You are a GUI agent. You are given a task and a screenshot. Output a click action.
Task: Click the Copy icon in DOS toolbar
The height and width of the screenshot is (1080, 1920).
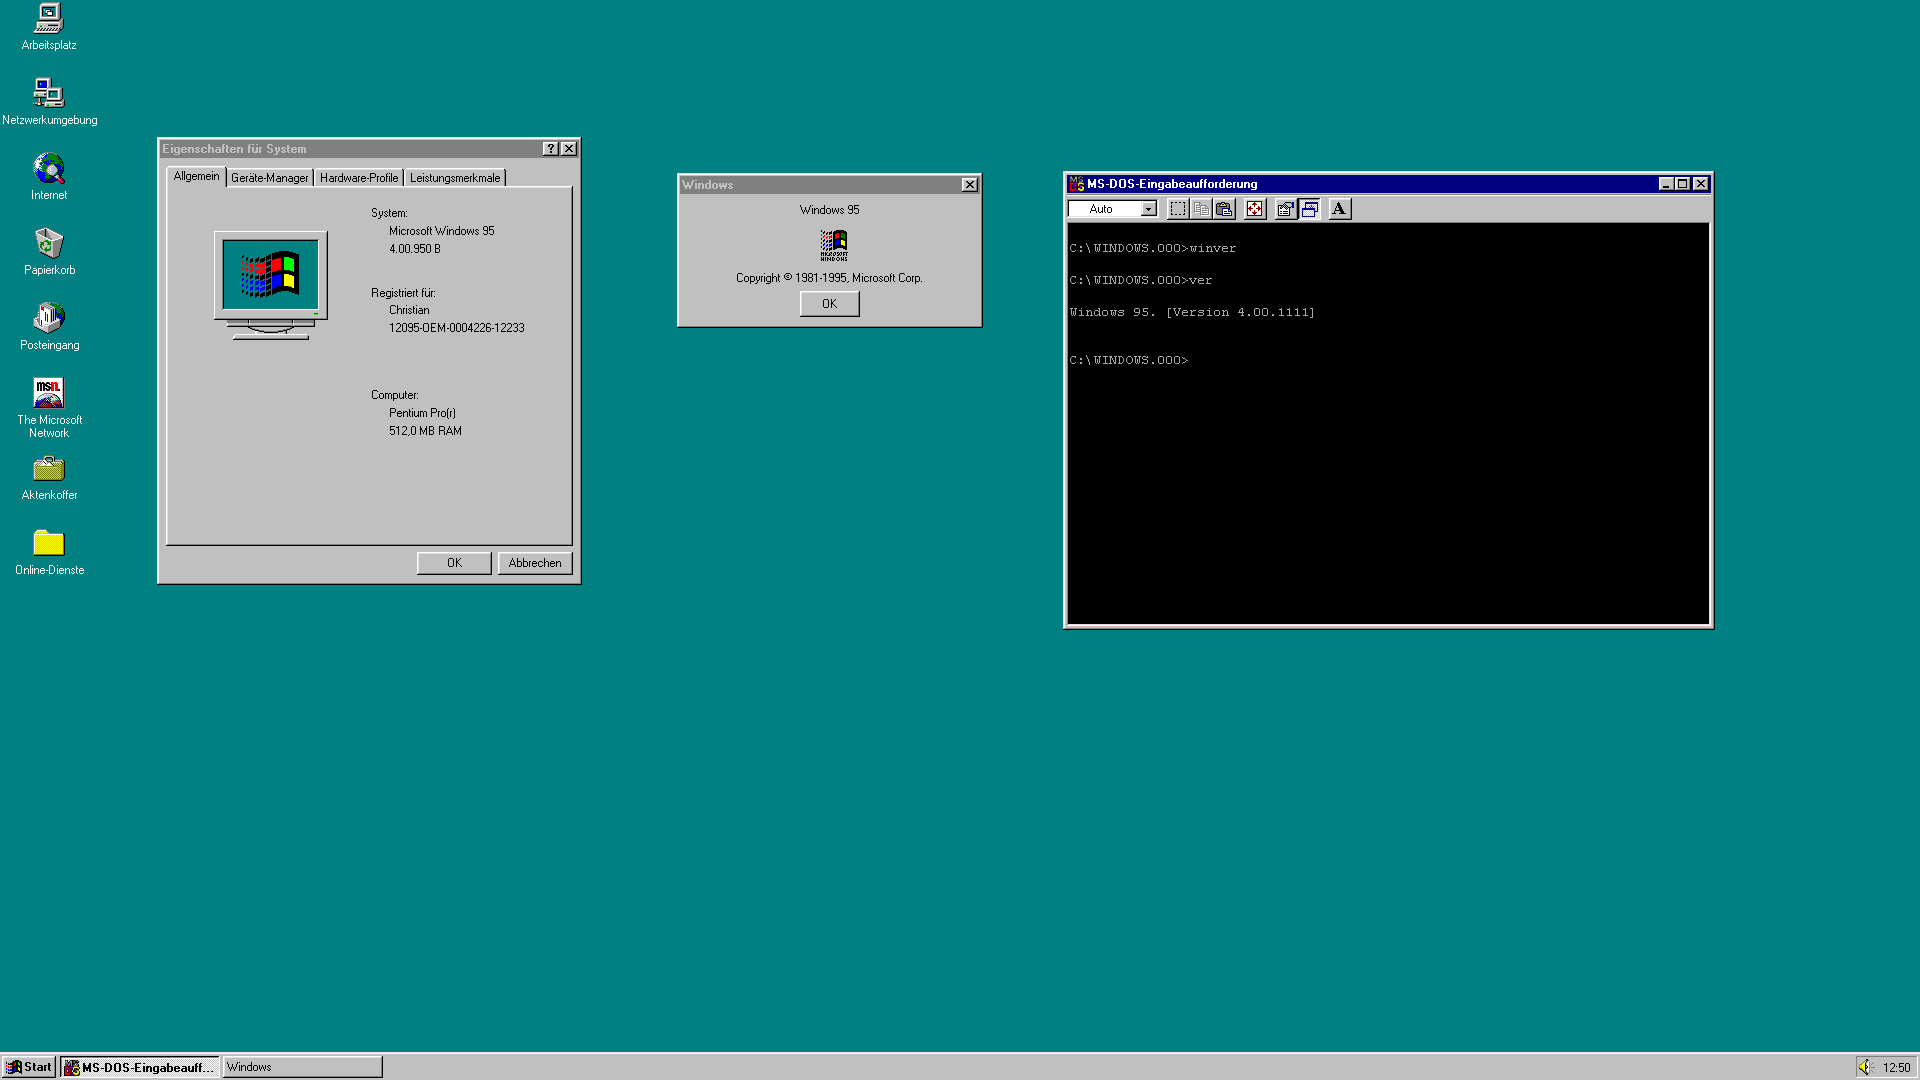(1201, 209)
